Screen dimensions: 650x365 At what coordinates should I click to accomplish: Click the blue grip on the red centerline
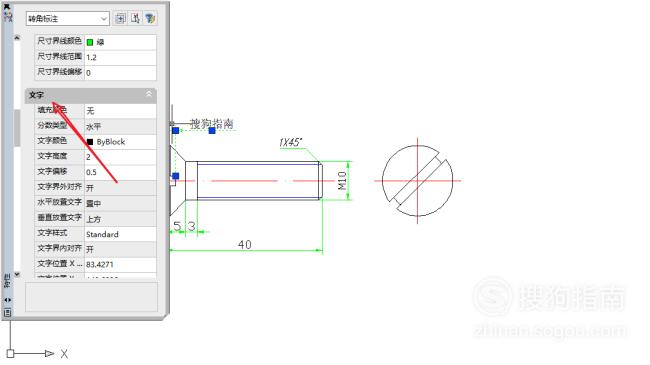175,176
